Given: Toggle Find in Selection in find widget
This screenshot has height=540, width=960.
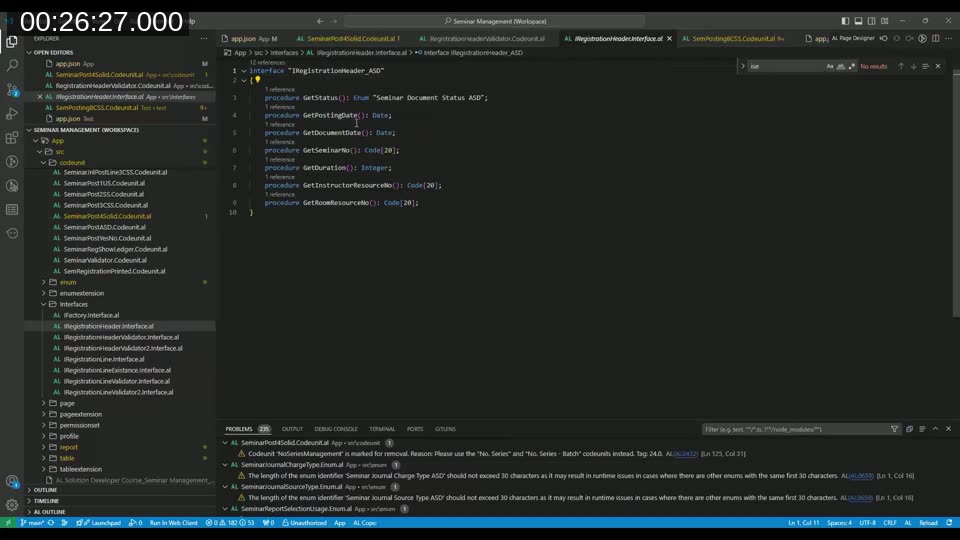Looking at the screenshot, I should coord(925,66).
